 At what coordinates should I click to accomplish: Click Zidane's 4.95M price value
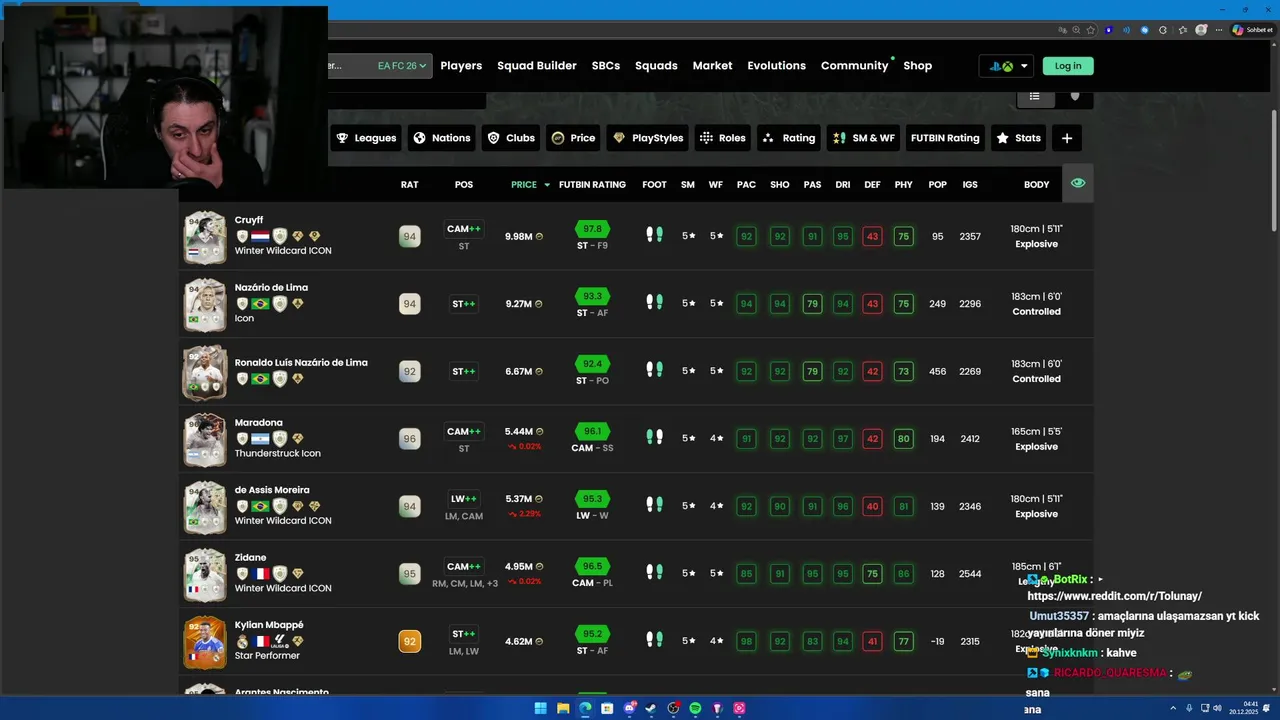click(519, 567)
